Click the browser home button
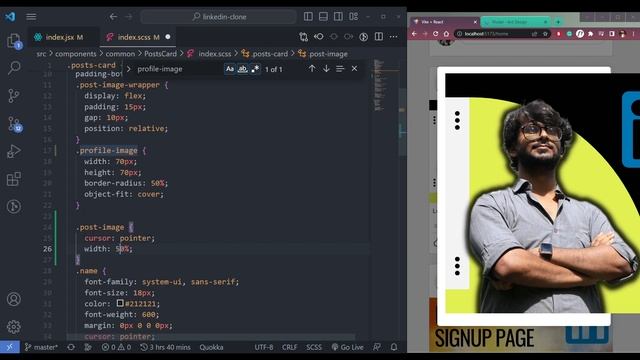 pos(446,34)
